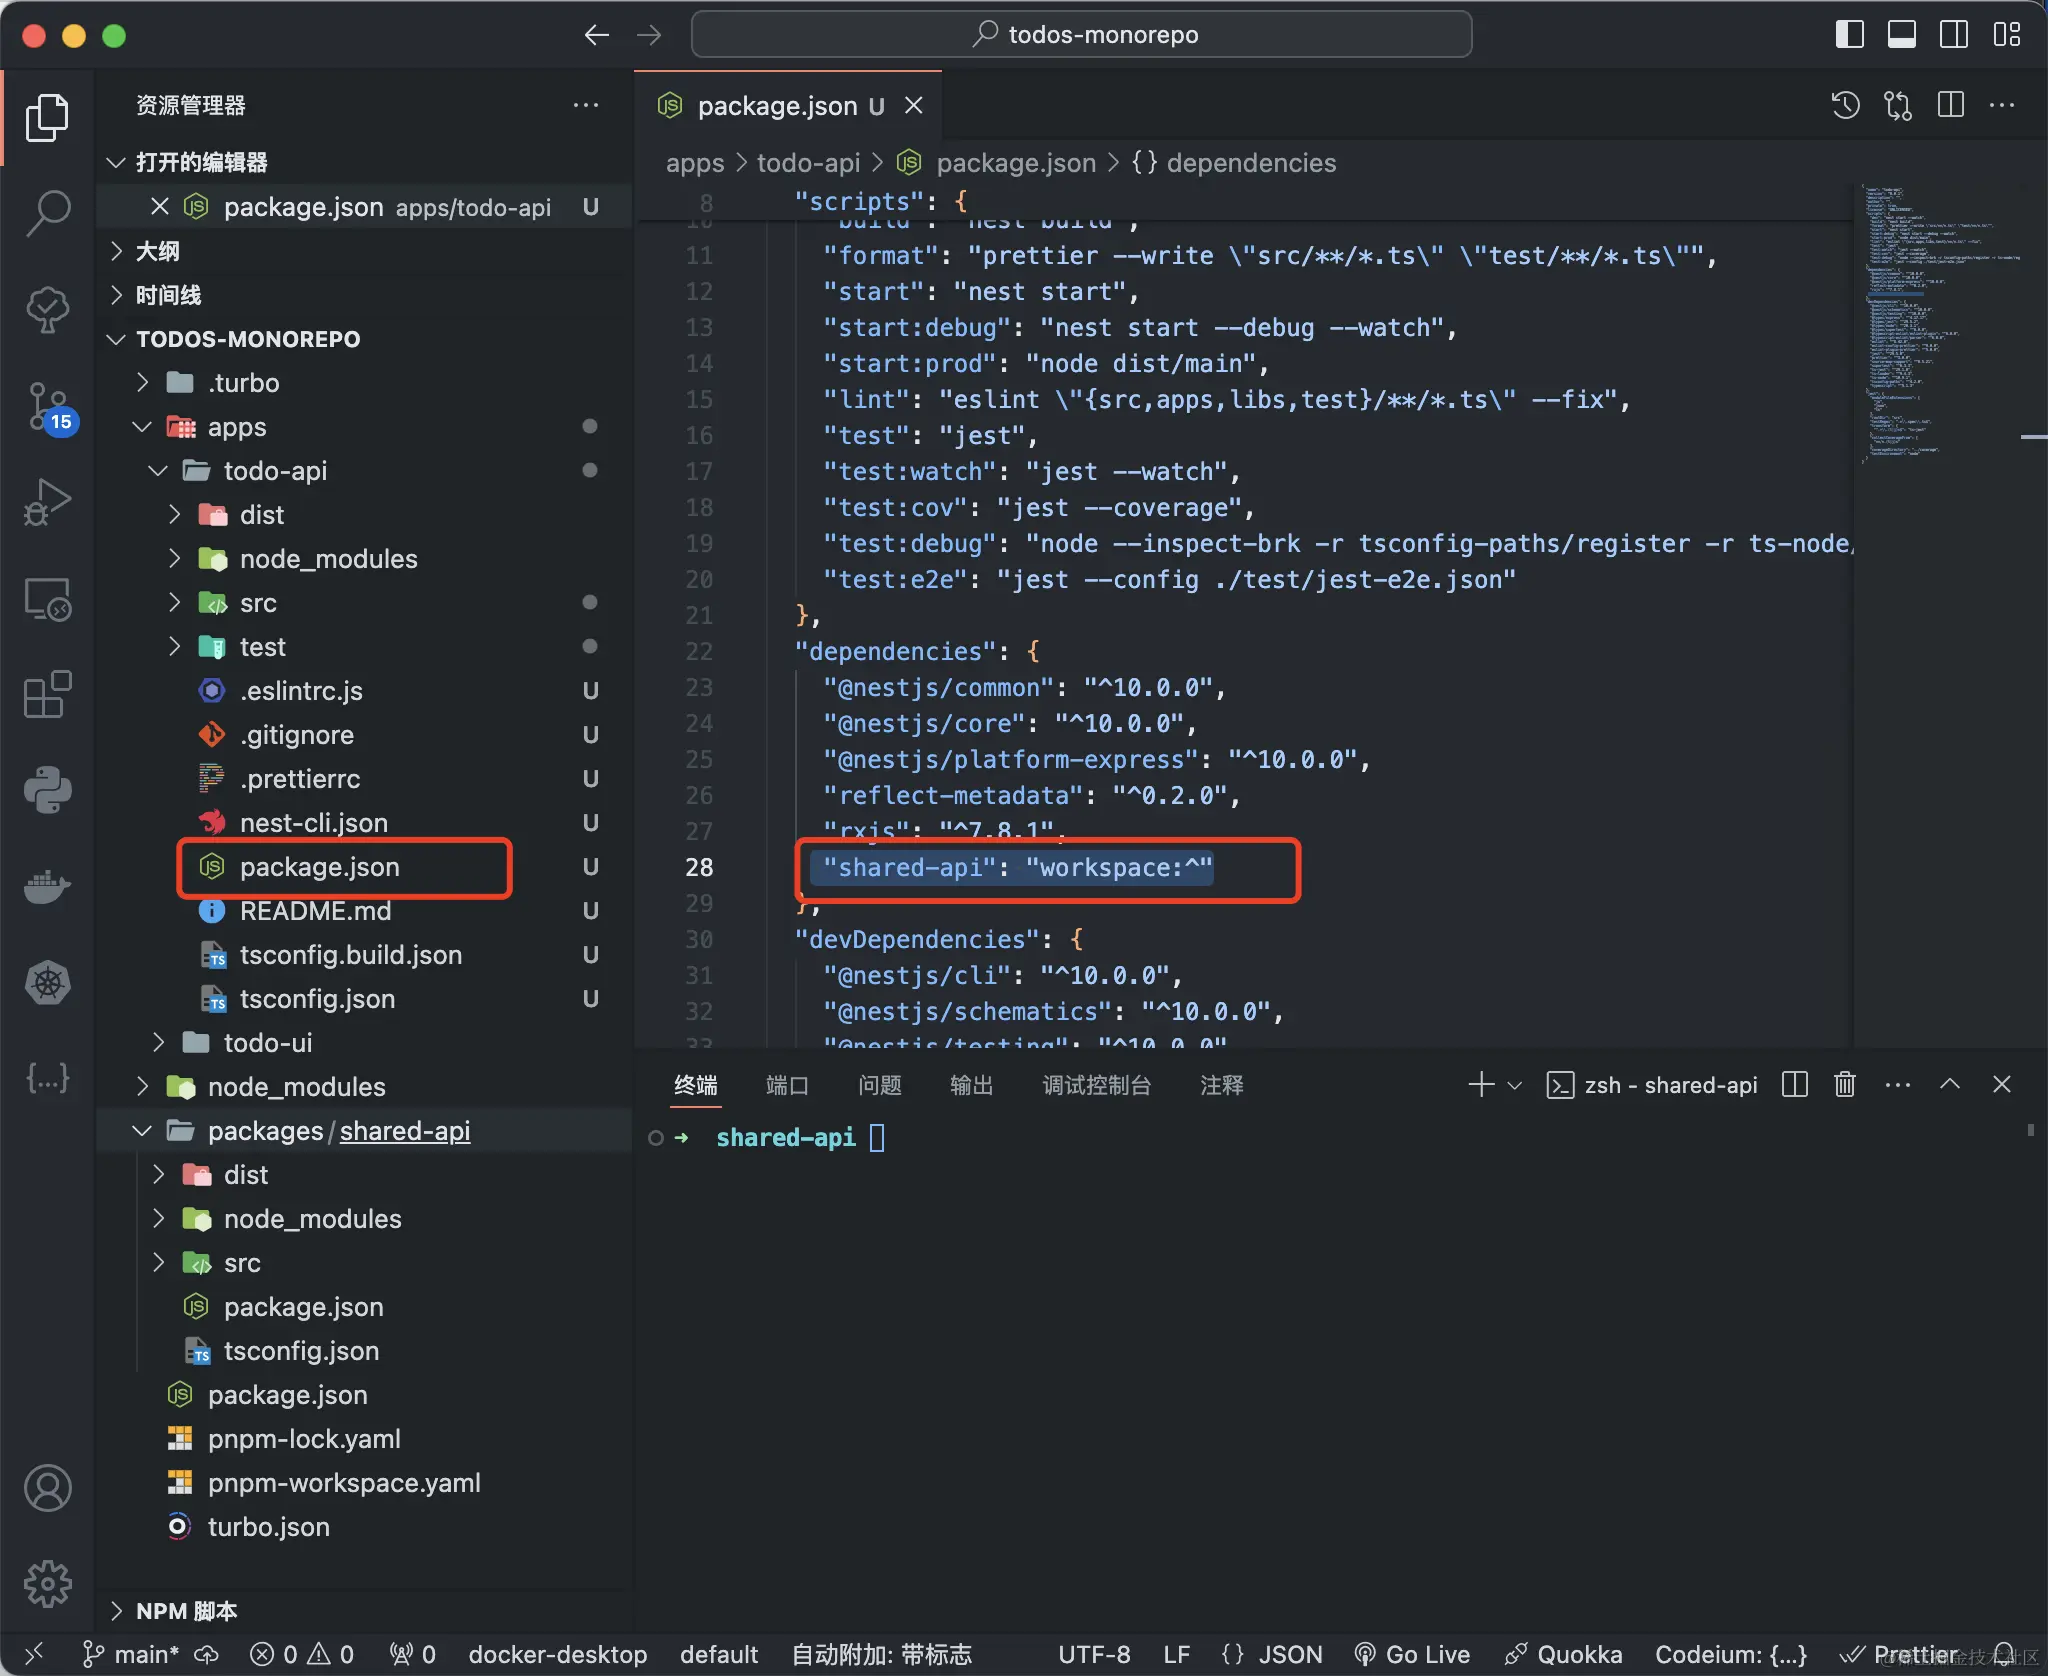2048x1676 pixels.
Task: Open the Extensions view
Action: [47, 695]
